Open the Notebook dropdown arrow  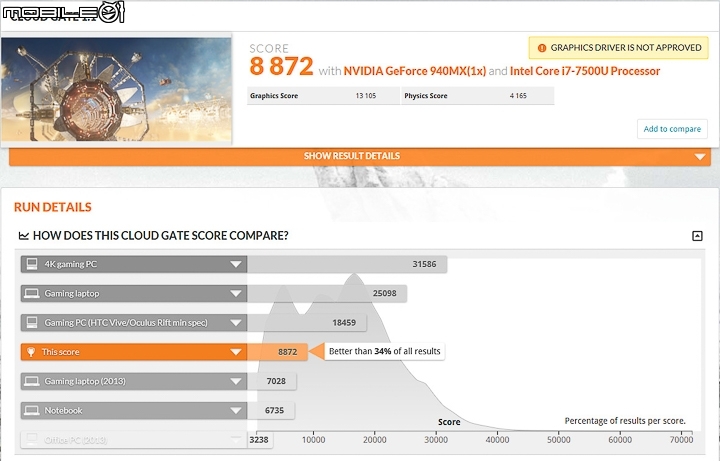(236, 411)
